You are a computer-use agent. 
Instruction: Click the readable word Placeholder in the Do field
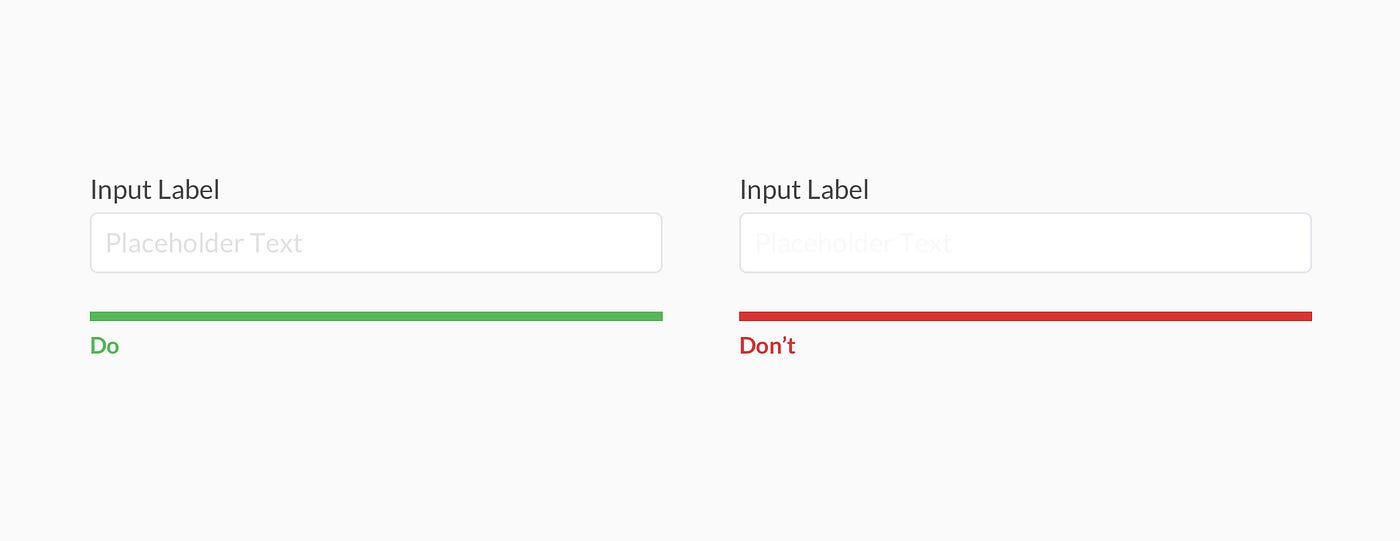point(174,243)
